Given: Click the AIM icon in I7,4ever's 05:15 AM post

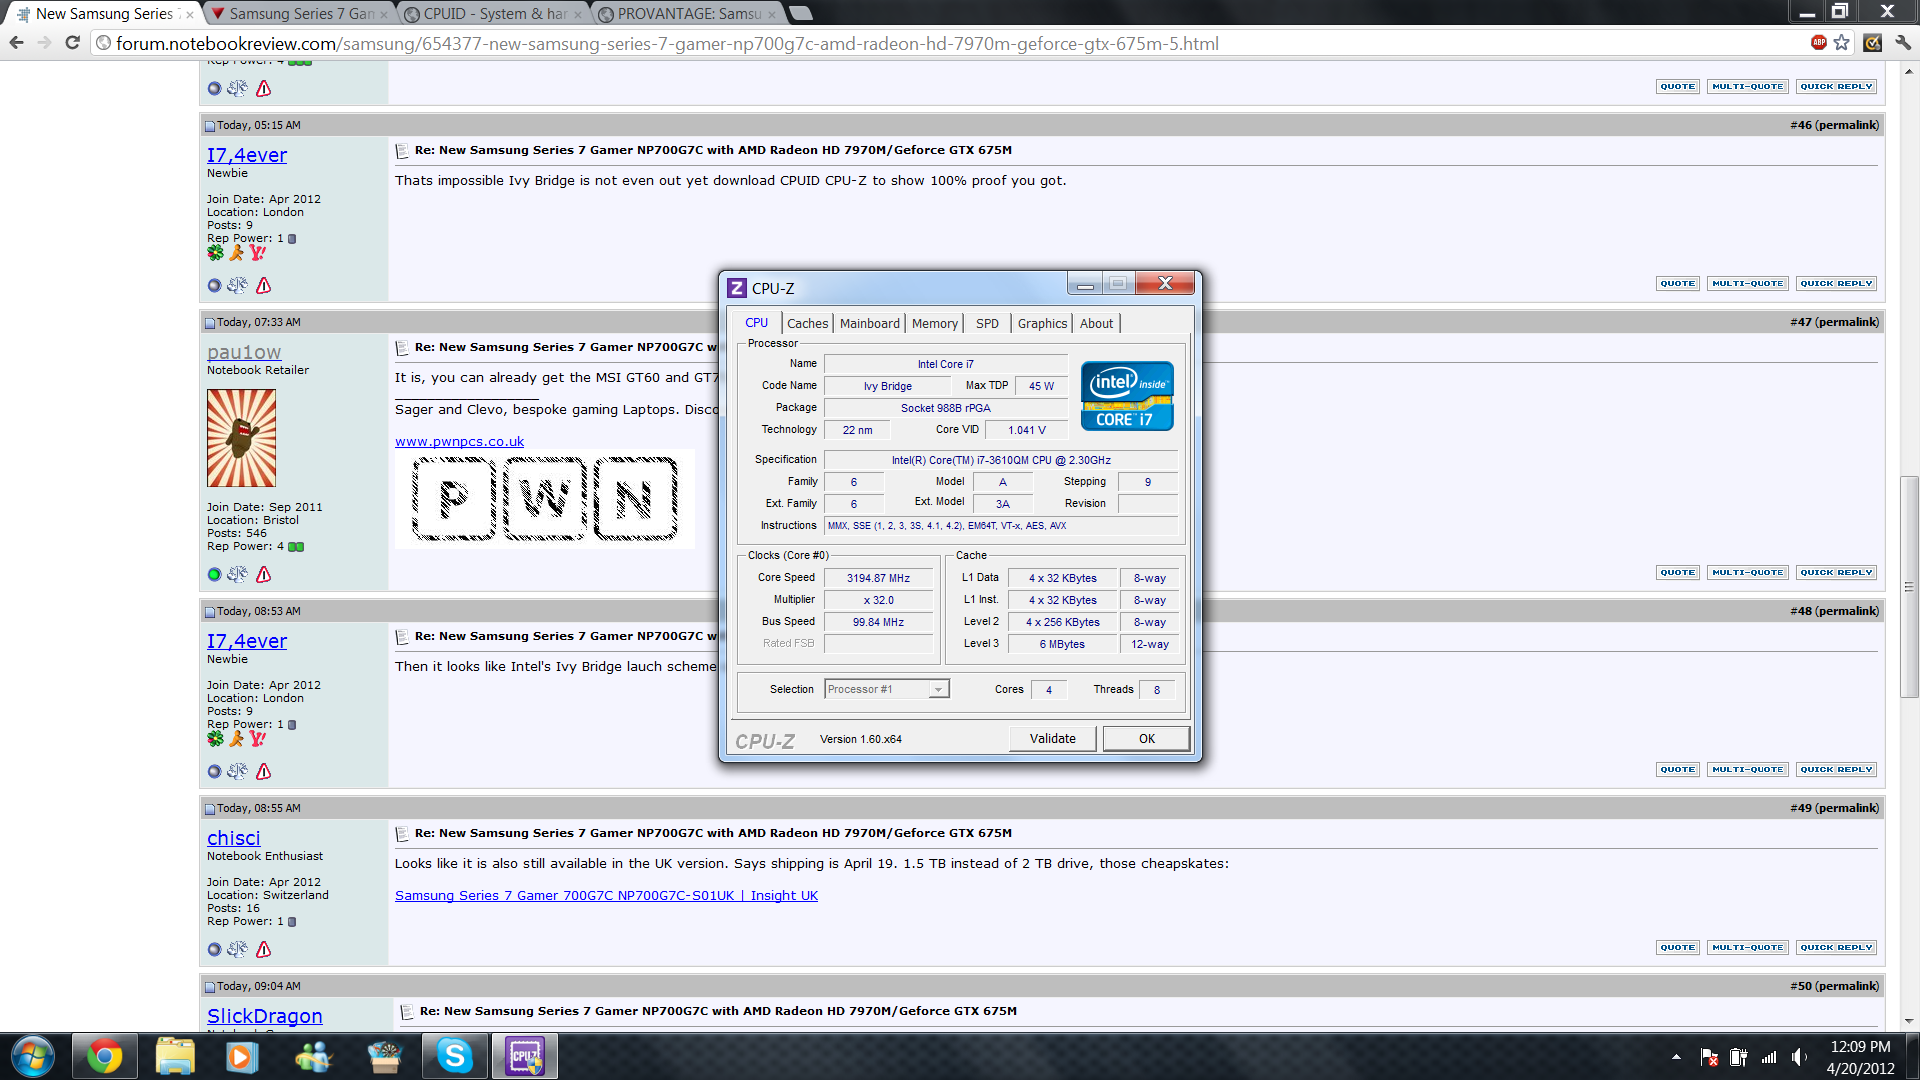Looking at the screenshot, I should click(236, 253).
